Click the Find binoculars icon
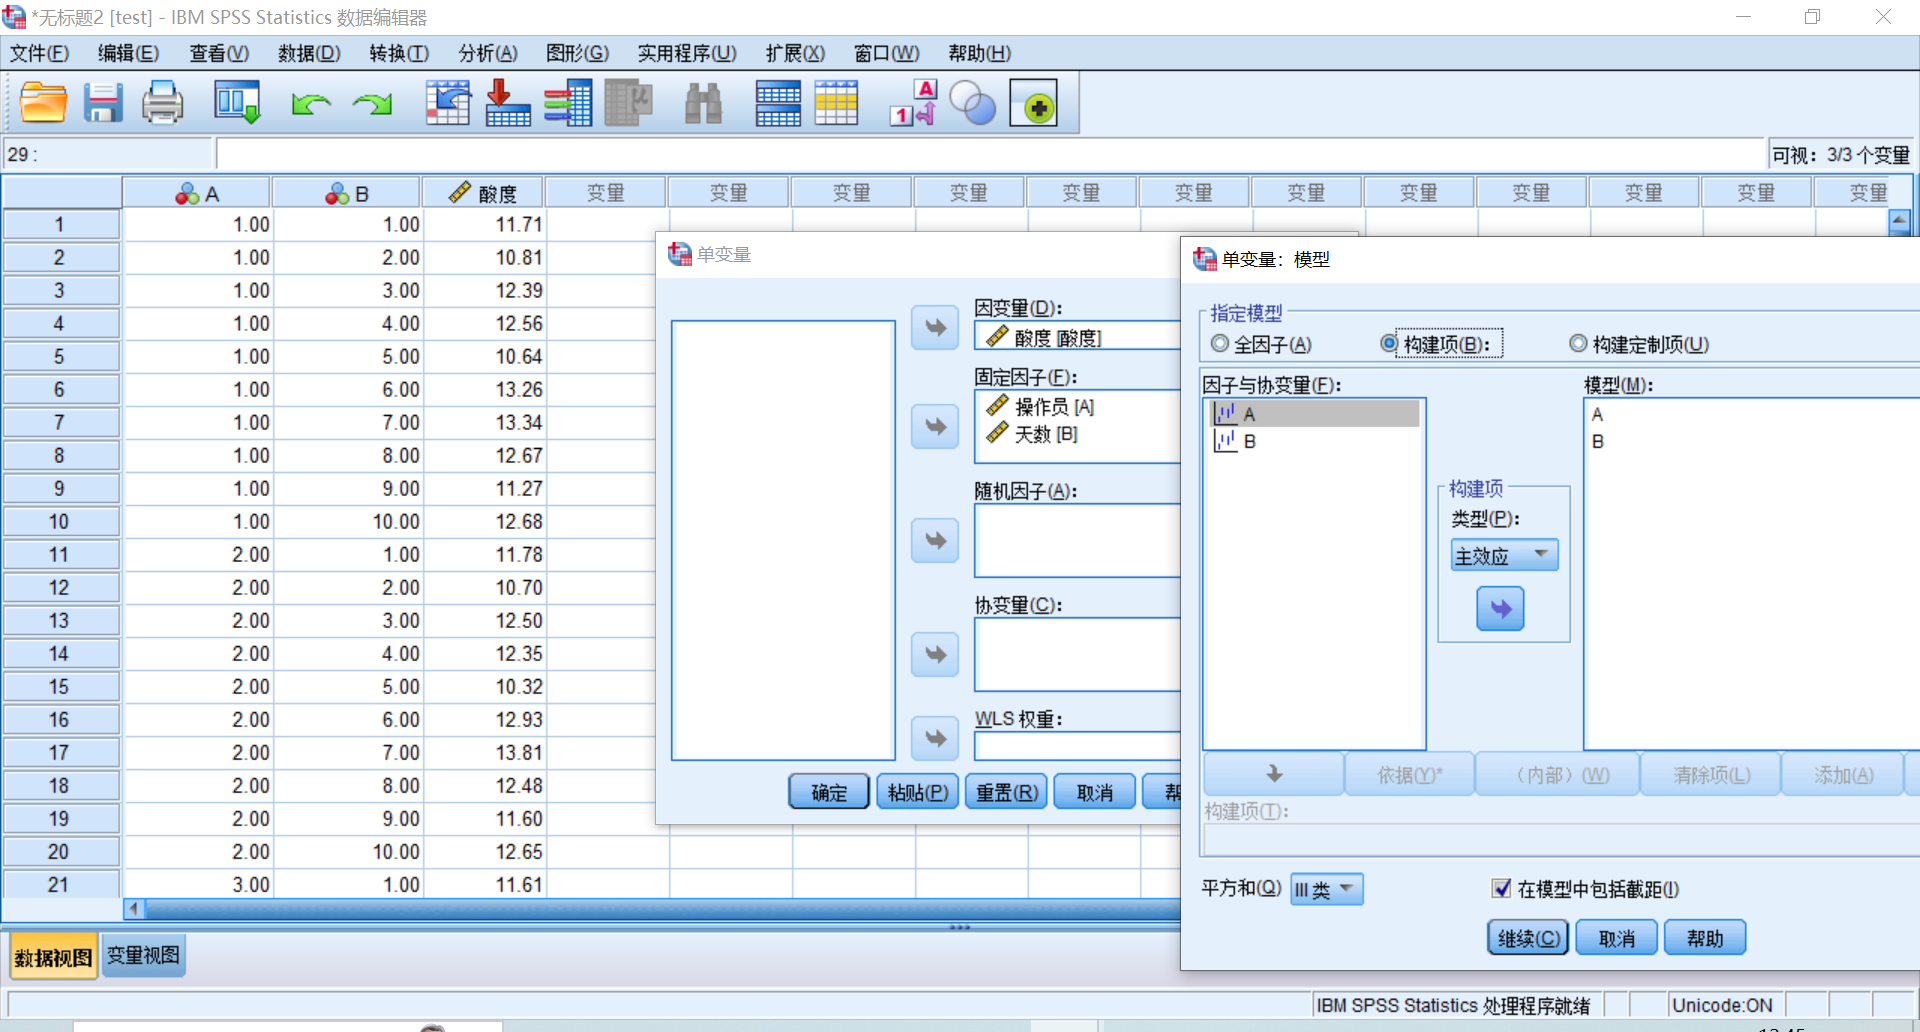The width and height of the screenshot is (1920, 1032). pos(703,103)
